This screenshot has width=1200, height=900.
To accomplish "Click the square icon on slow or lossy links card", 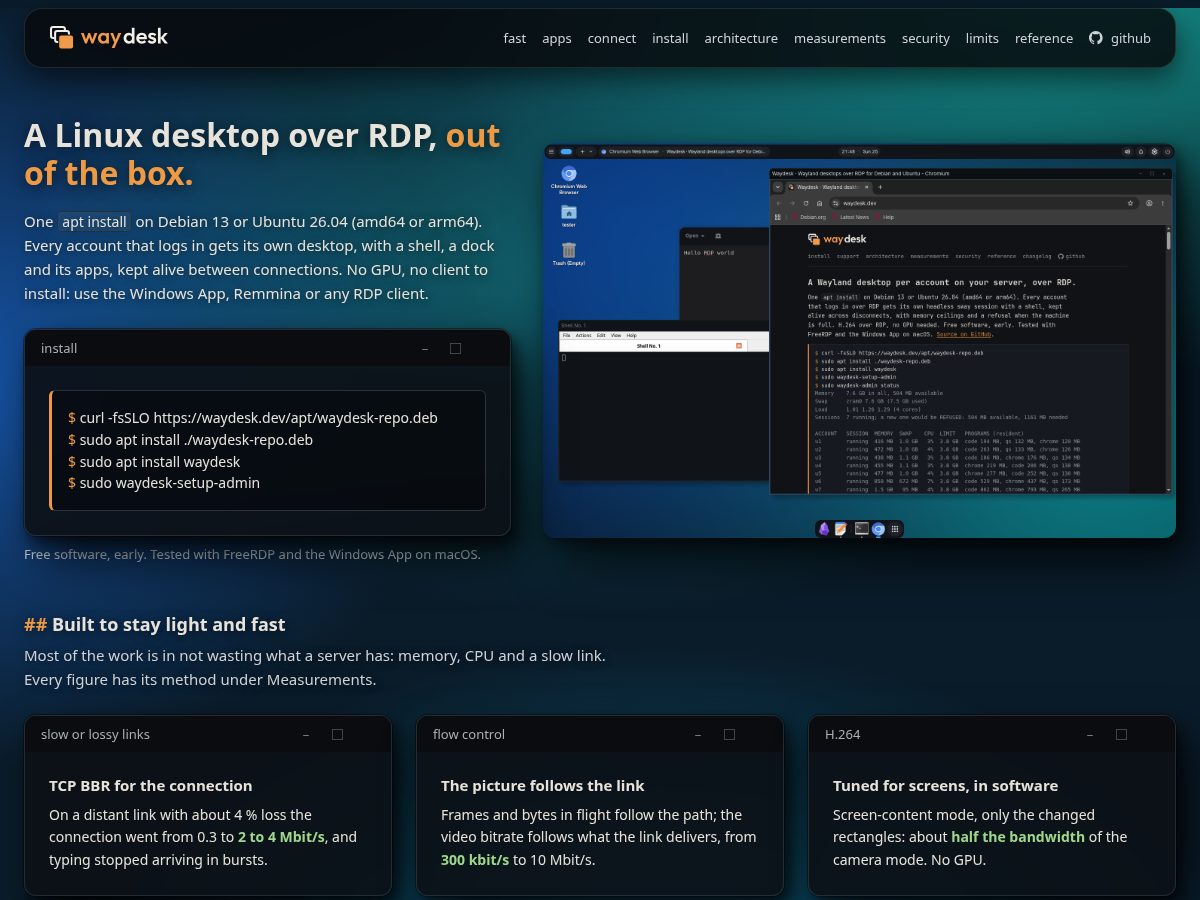I will (337, 734).
